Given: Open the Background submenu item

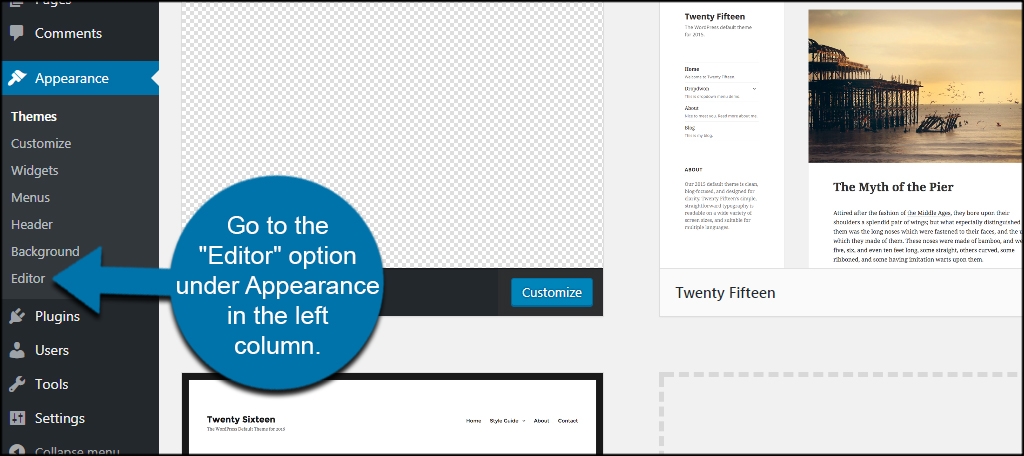Looking at the screenshot, I should (x=45, y=252).
